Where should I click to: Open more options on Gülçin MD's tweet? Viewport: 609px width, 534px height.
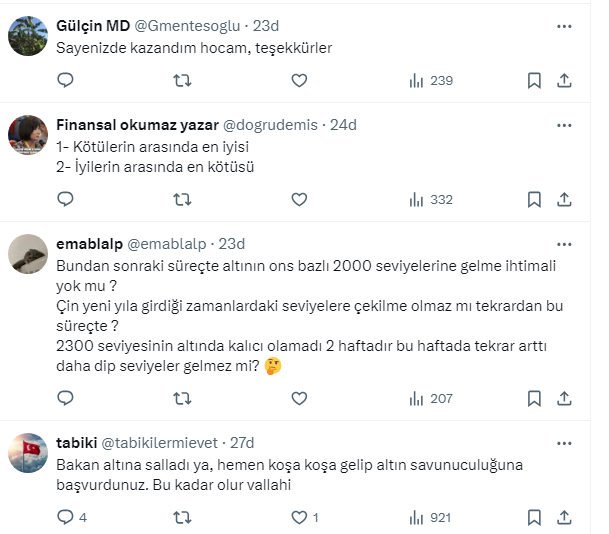564,25
